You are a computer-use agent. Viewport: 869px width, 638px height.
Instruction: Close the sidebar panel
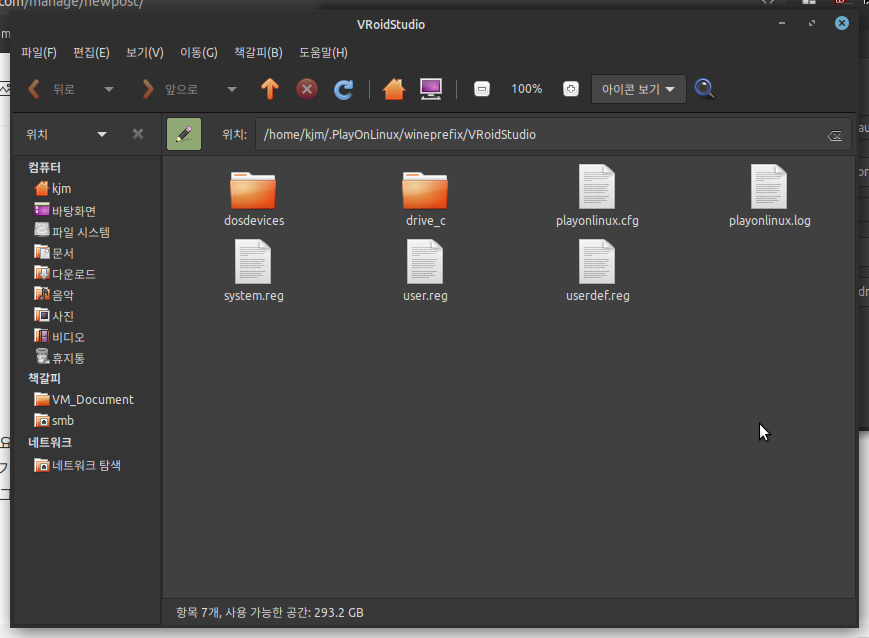(x=138, y=134)
